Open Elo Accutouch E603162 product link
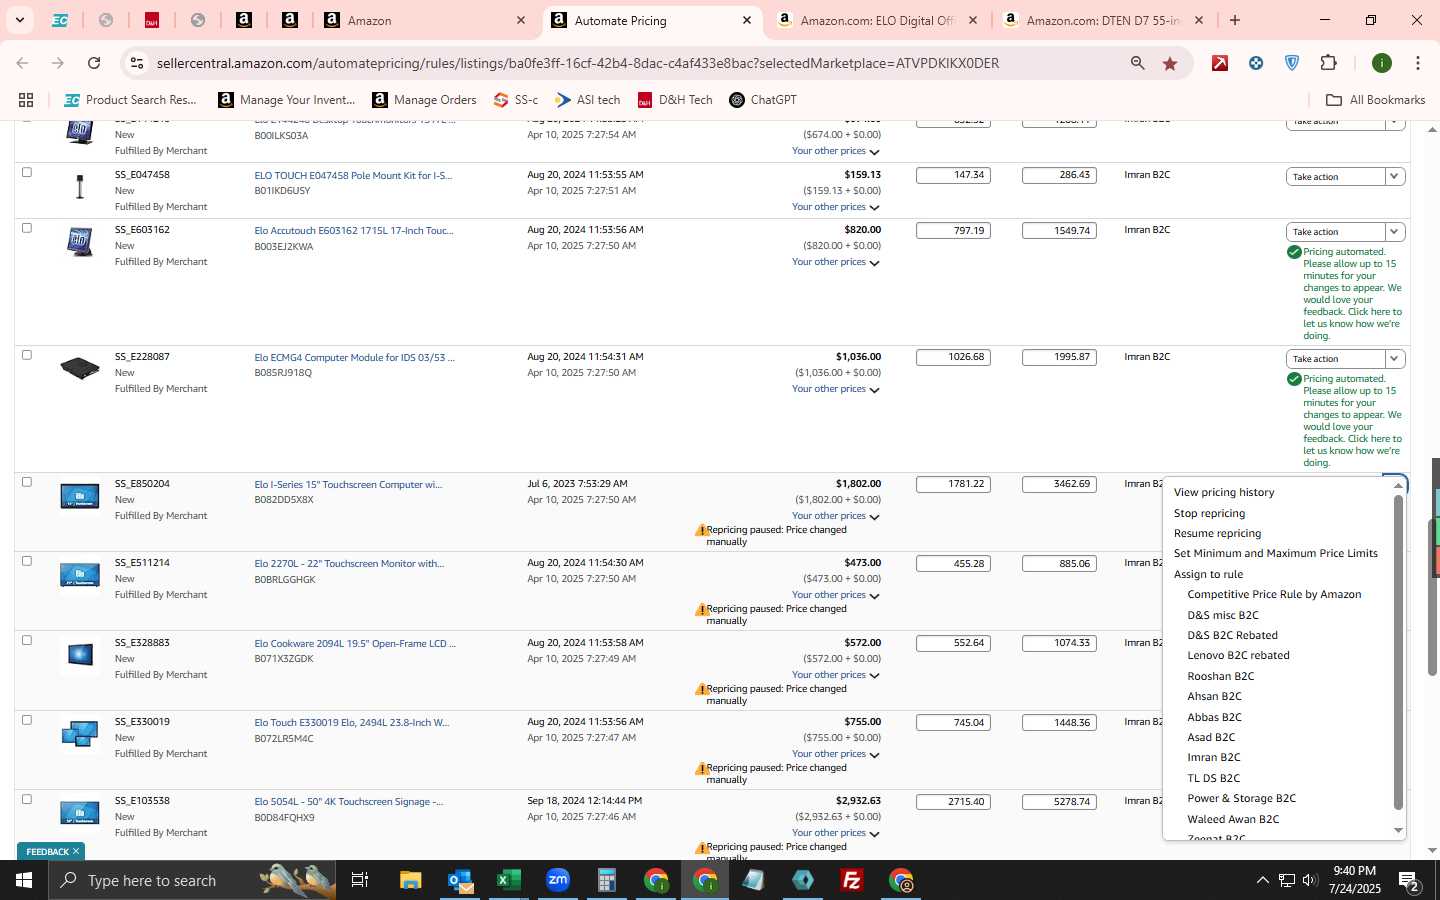 pyautogui.click(x=353, y=230)
